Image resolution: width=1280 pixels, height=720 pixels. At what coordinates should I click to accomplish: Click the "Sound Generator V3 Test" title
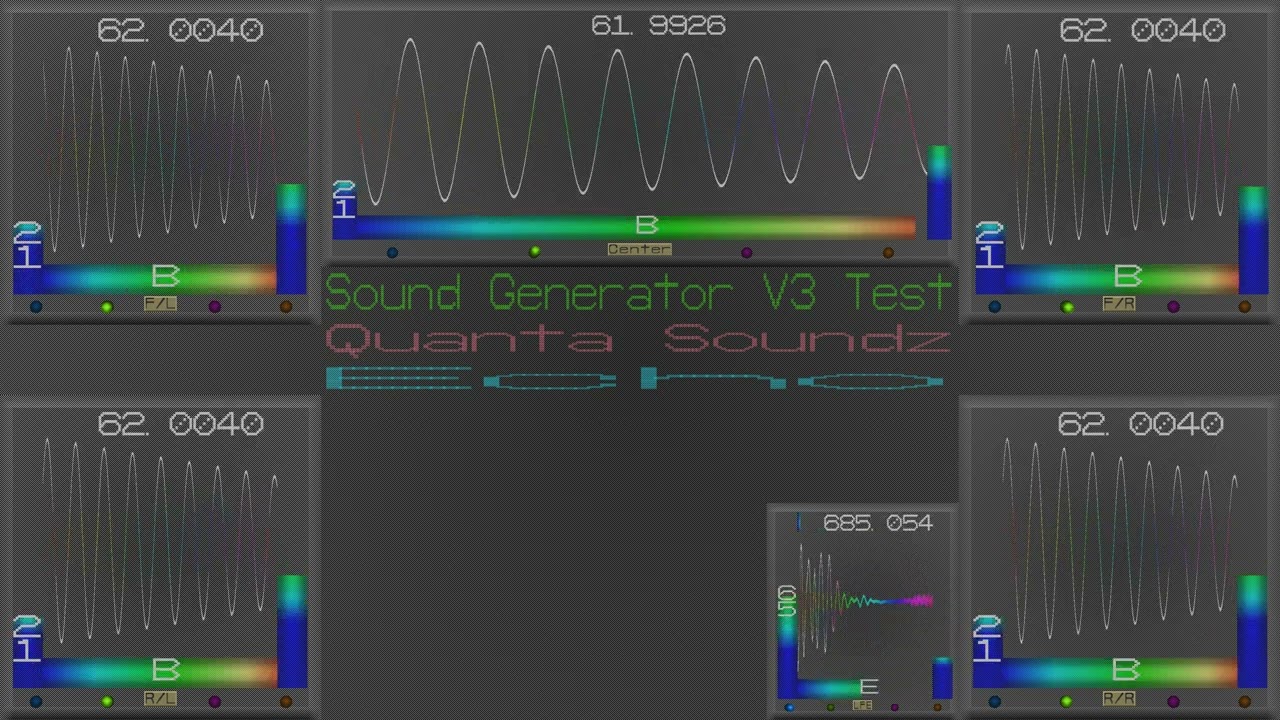pos(638,293)
